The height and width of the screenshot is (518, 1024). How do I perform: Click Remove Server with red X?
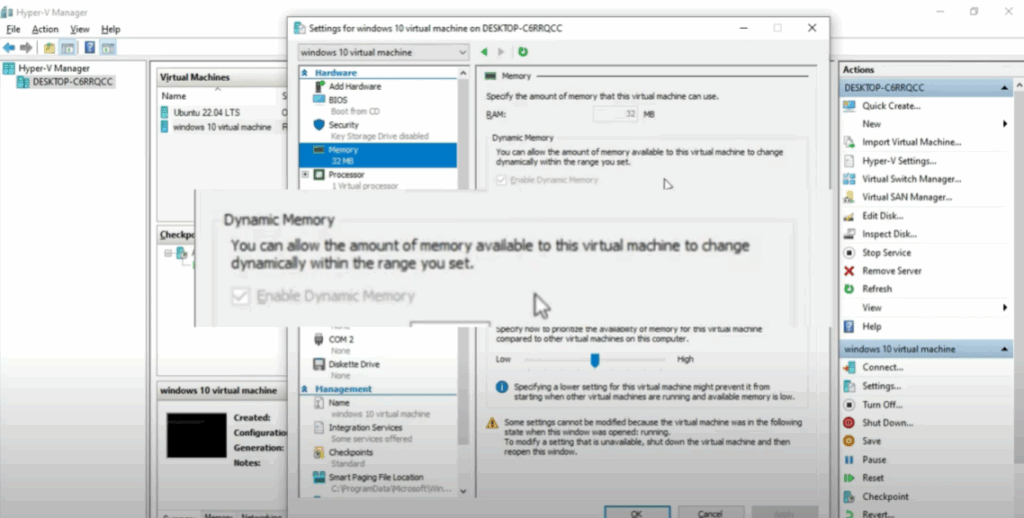[891, 271]
